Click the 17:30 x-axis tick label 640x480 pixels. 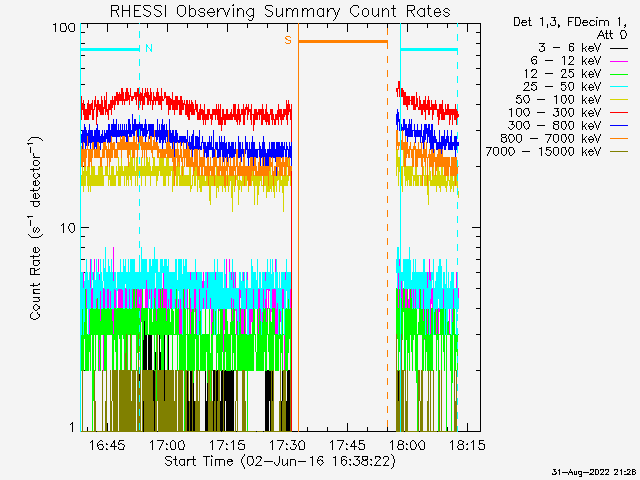(x=287, y=445)
